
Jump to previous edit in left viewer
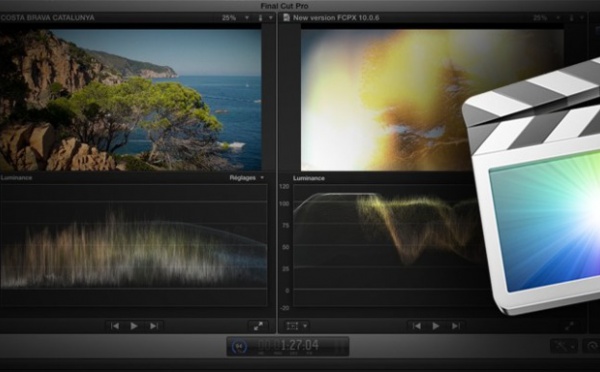click(114, 326)
